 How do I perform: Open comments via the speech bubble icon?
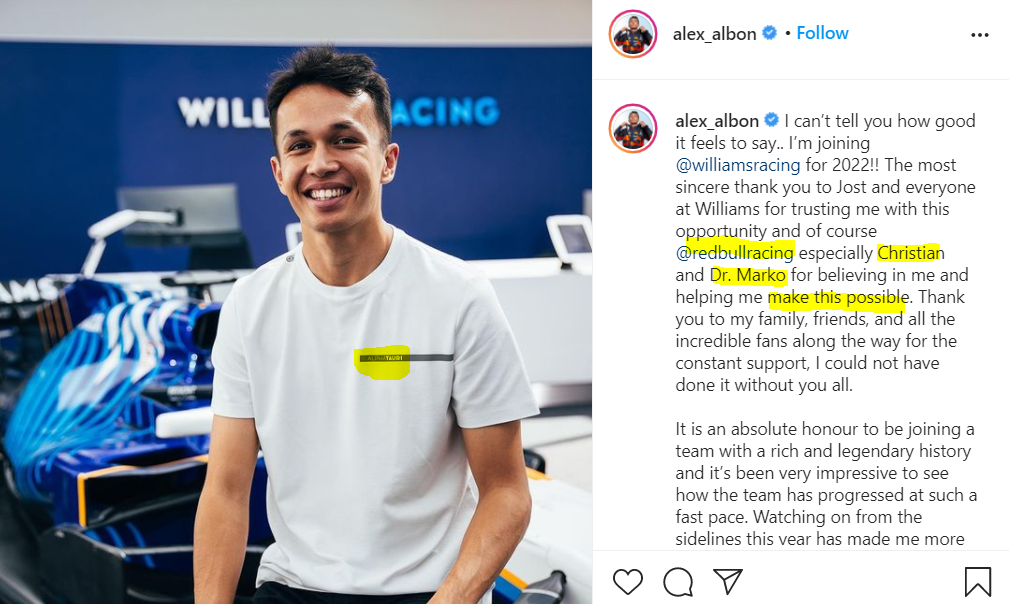[x=678, y=581]
